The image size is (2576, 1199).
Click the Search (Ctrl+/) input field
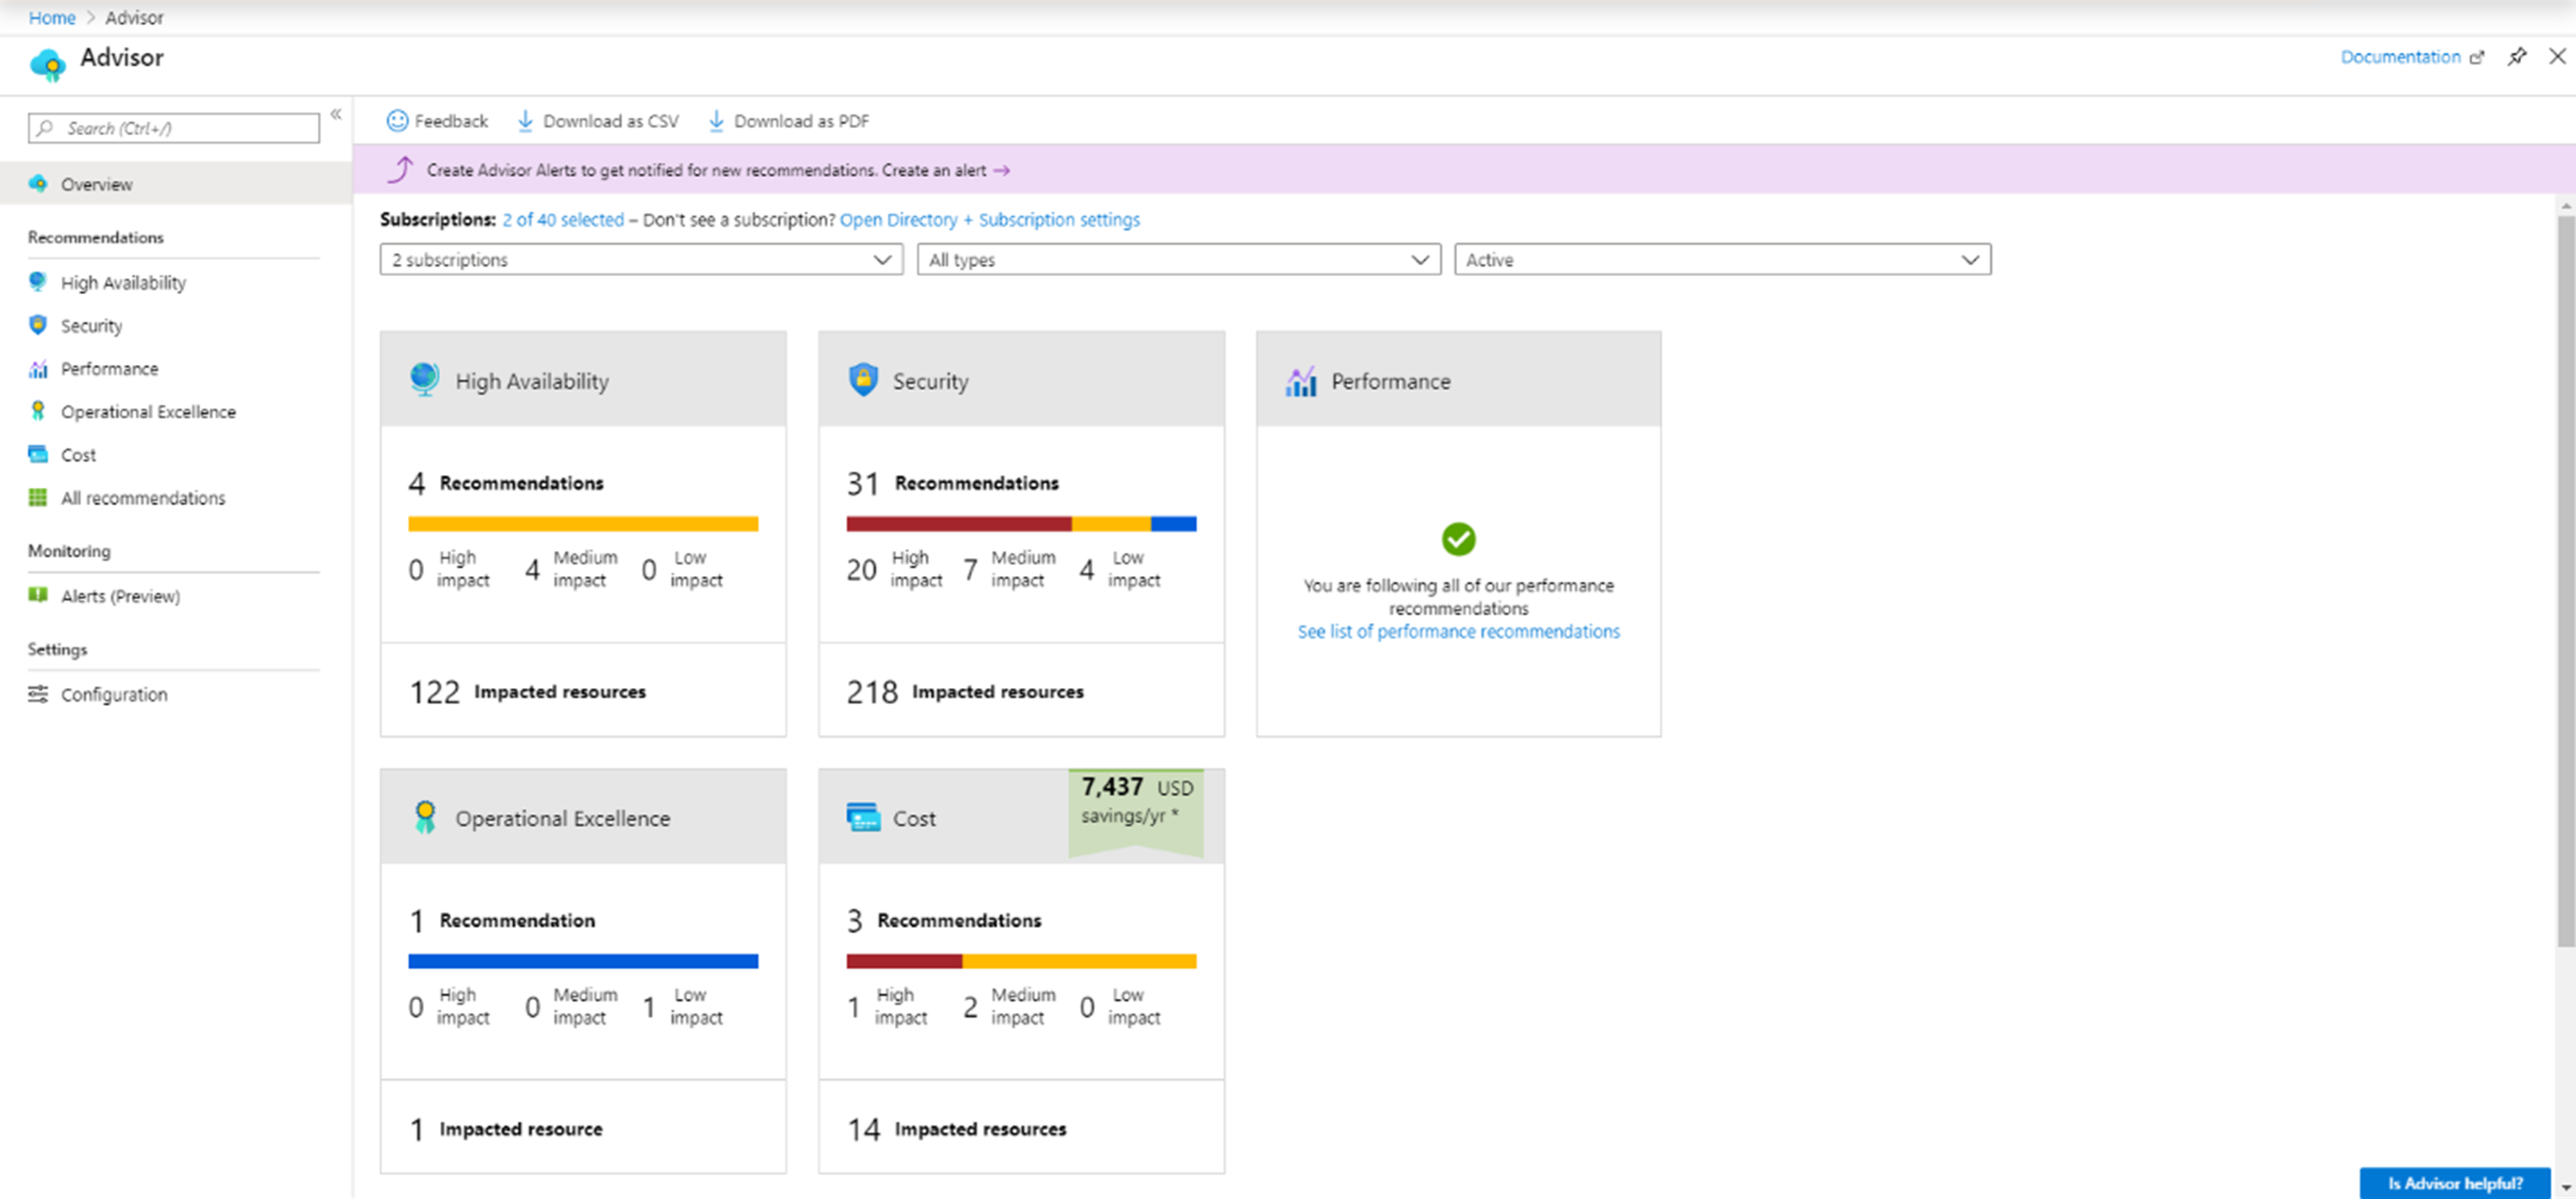coord(174,128)
